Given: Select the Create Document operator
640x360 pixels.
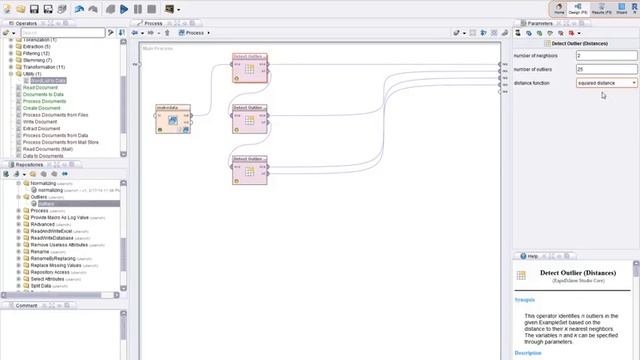Looking at the screenshot, I should 41,108.
